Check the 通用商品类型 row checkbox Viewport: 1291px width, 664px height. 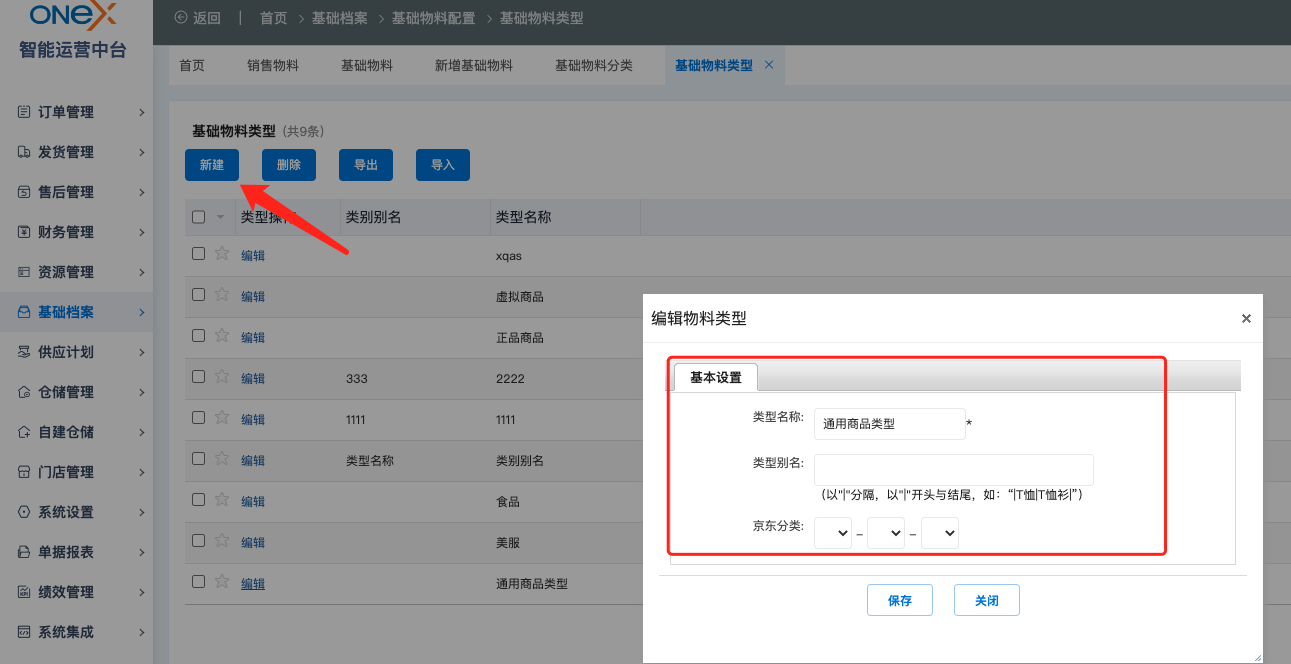tap(198, 582)
